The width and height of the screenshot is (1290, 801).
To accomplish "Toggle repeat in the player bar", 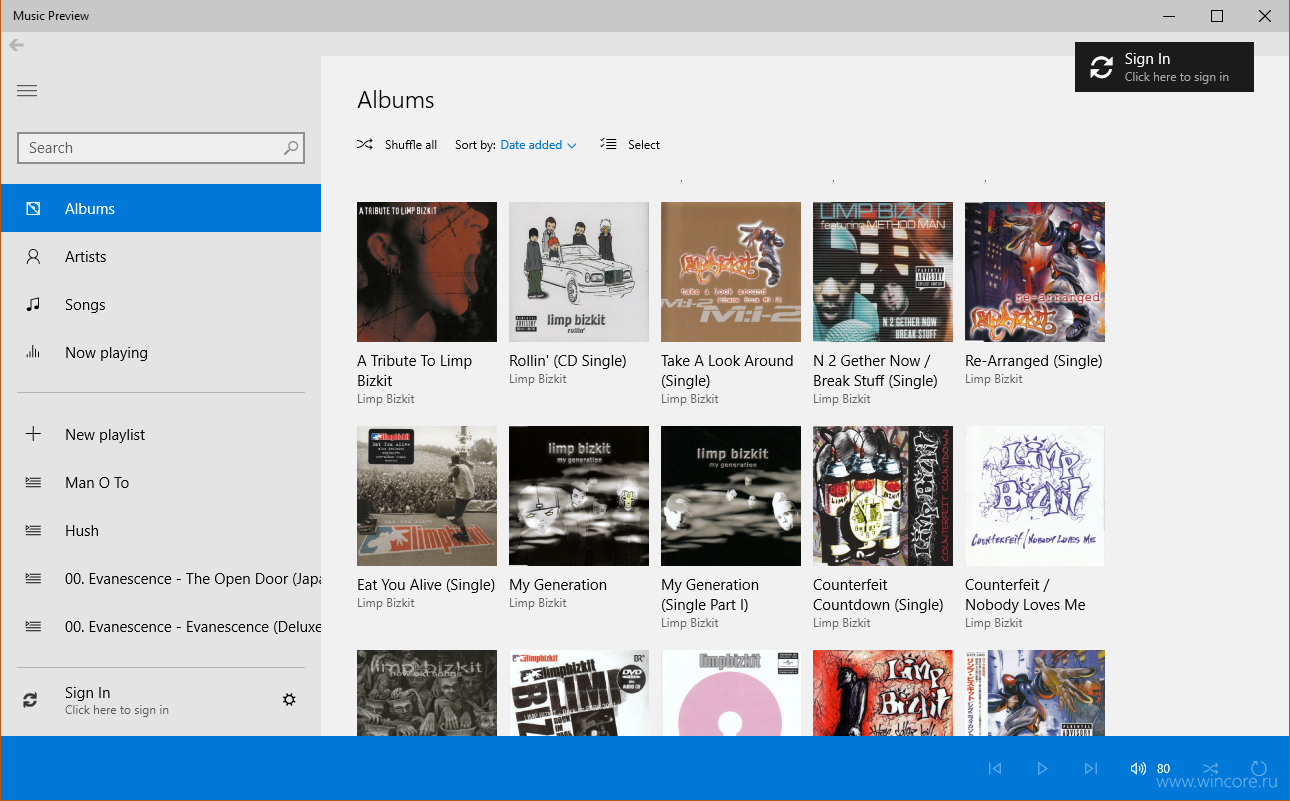I will (x=1258, y=769).
